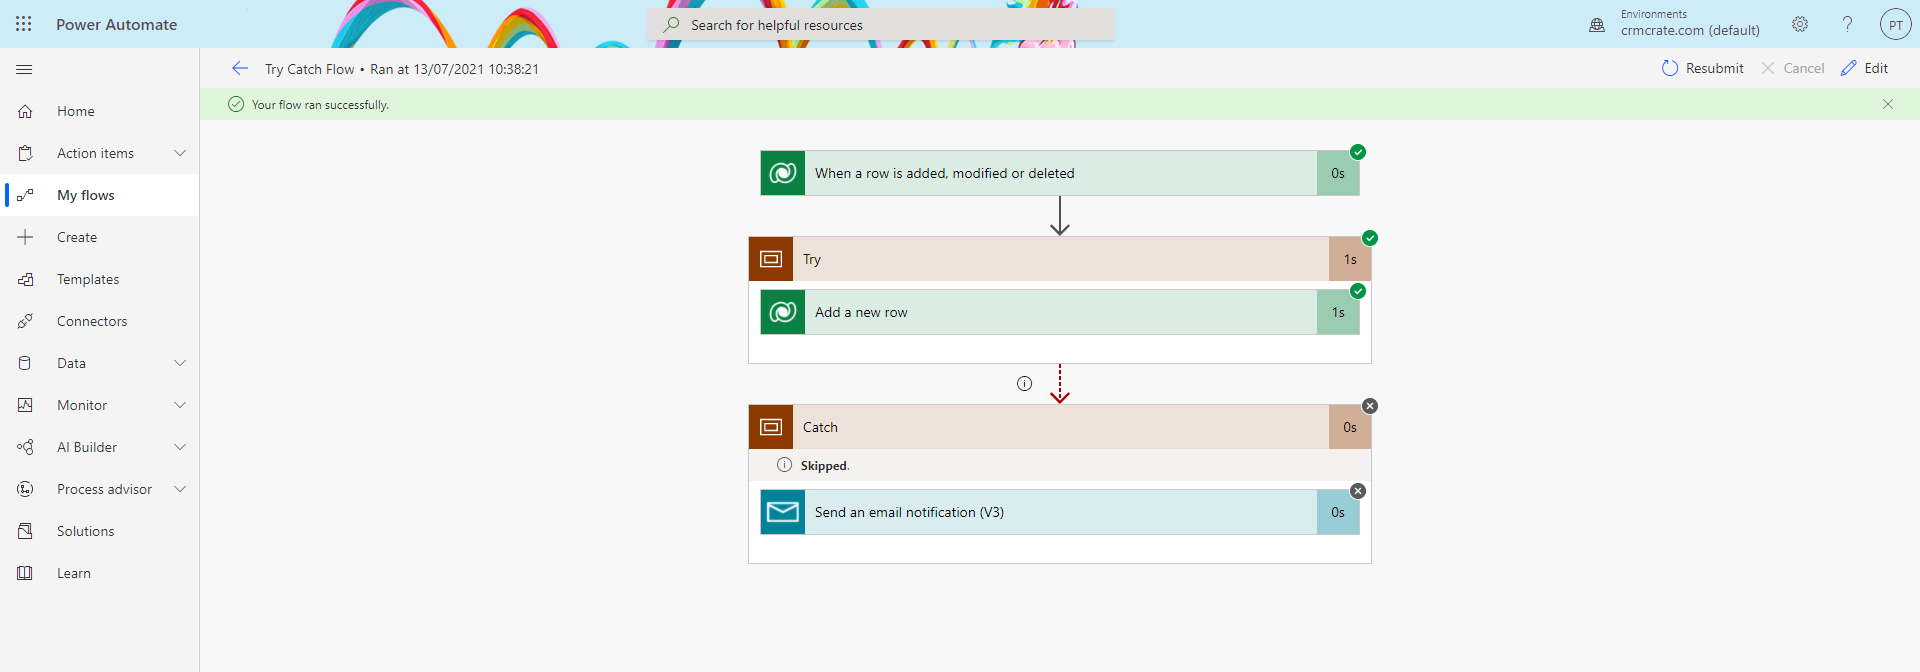1920x672 pixels.
Task: Click the Connectors plug icon
Action: 26,321
